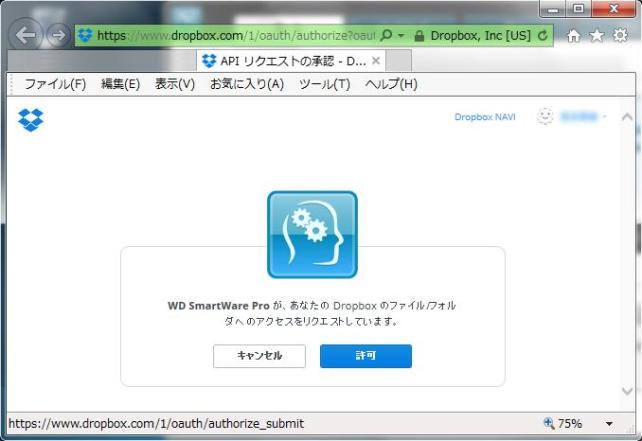The image size is (642, 441).
Task: Close the browser window
Action: tap(613, 9)
